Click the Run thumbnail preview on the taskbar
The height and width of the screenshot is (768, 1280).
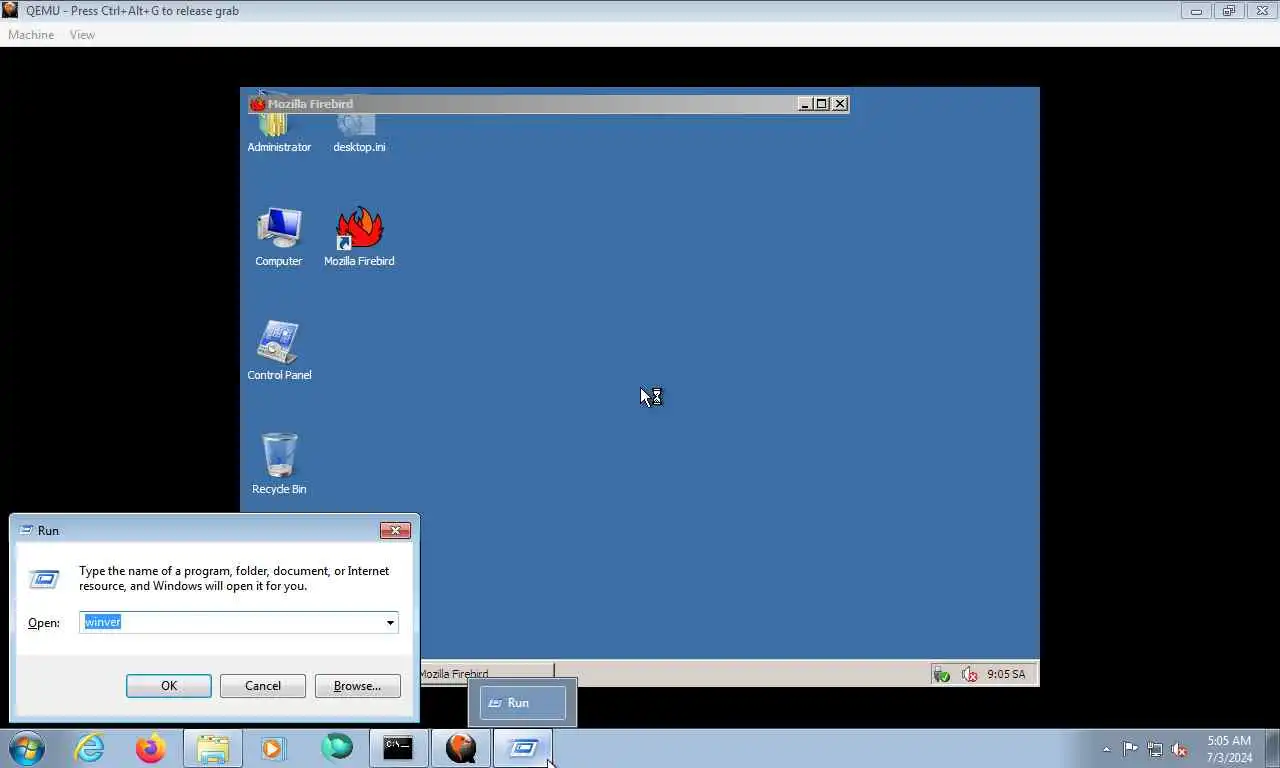click(522, 703)
